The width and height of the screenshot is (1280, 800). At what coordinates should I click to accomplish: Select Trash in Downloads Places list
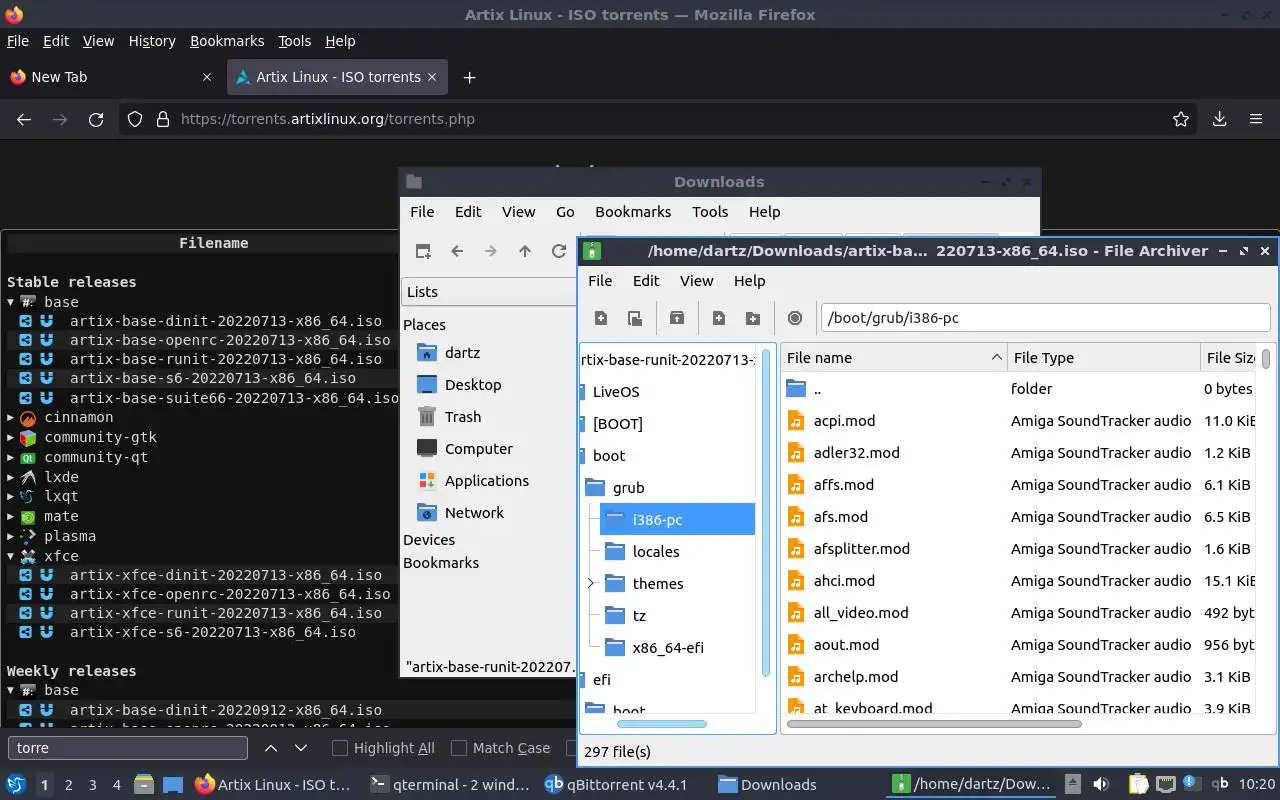(x=463, y=417)
